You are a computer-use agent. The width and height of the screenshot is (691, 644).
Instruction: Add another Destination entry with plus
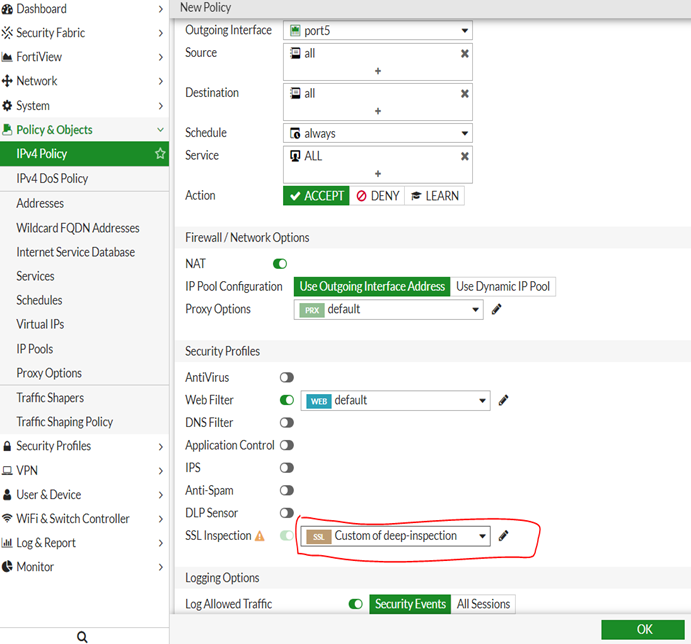coord(378,111)
